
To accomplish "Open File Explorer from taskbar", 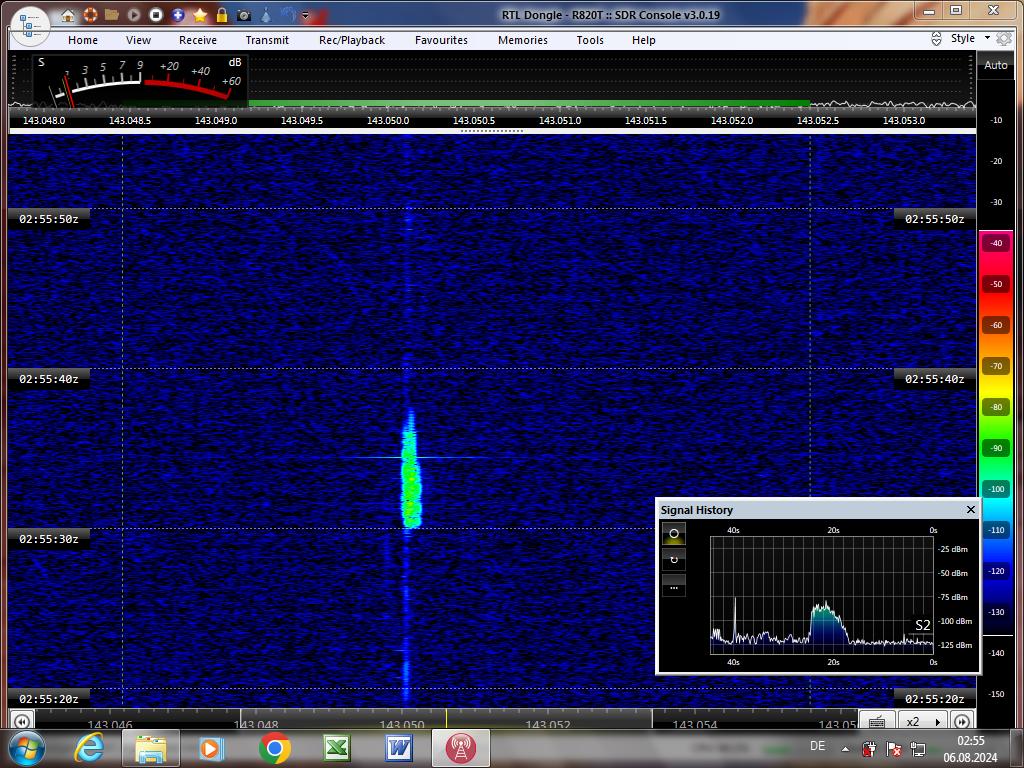I will coord(151,748).
